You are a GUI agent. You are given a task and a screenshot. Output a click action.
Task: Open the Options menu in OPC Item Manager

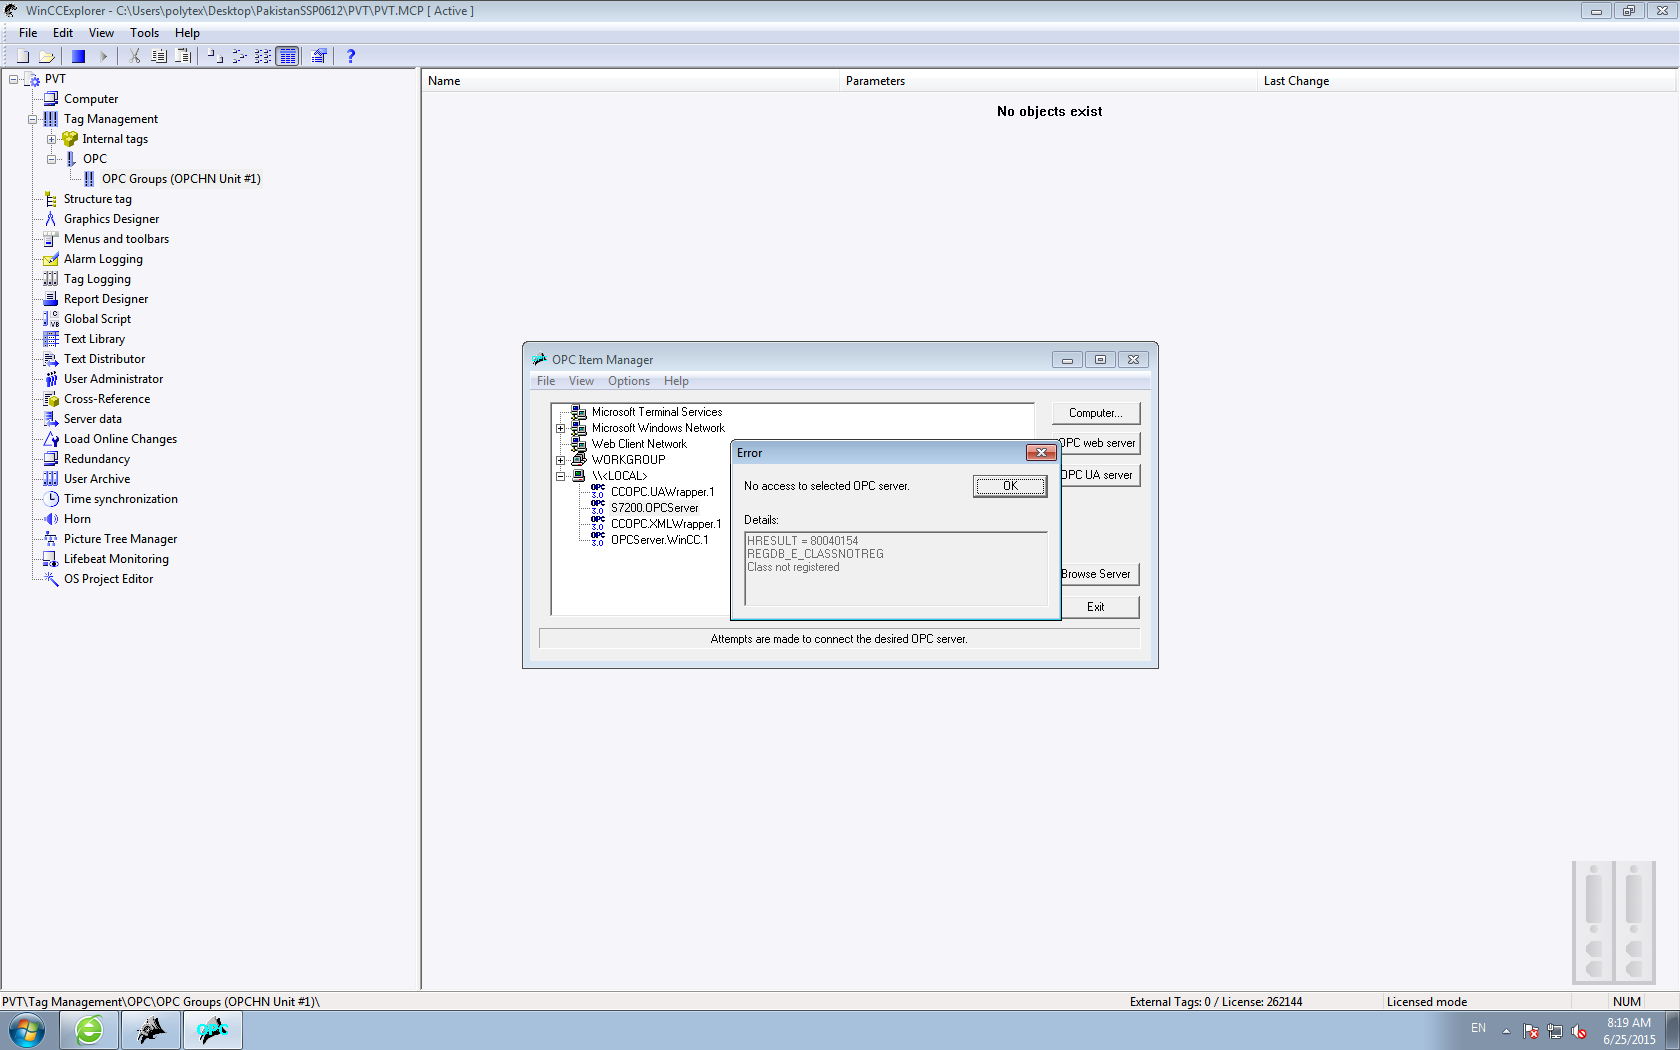629,381
